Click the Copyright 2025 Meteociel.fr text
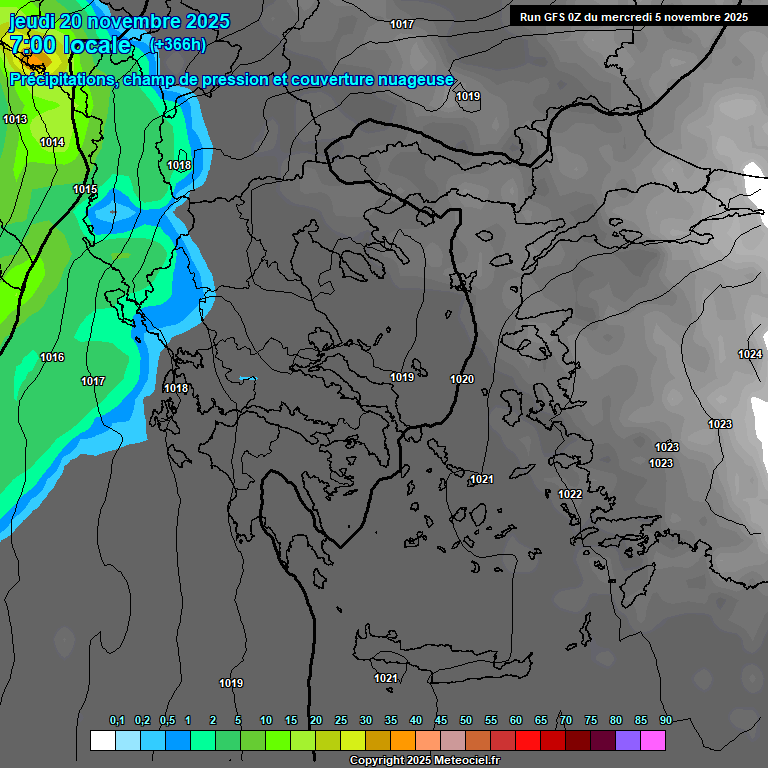Image resolution: width=768 pixels, height=768 pixels. 424,761
